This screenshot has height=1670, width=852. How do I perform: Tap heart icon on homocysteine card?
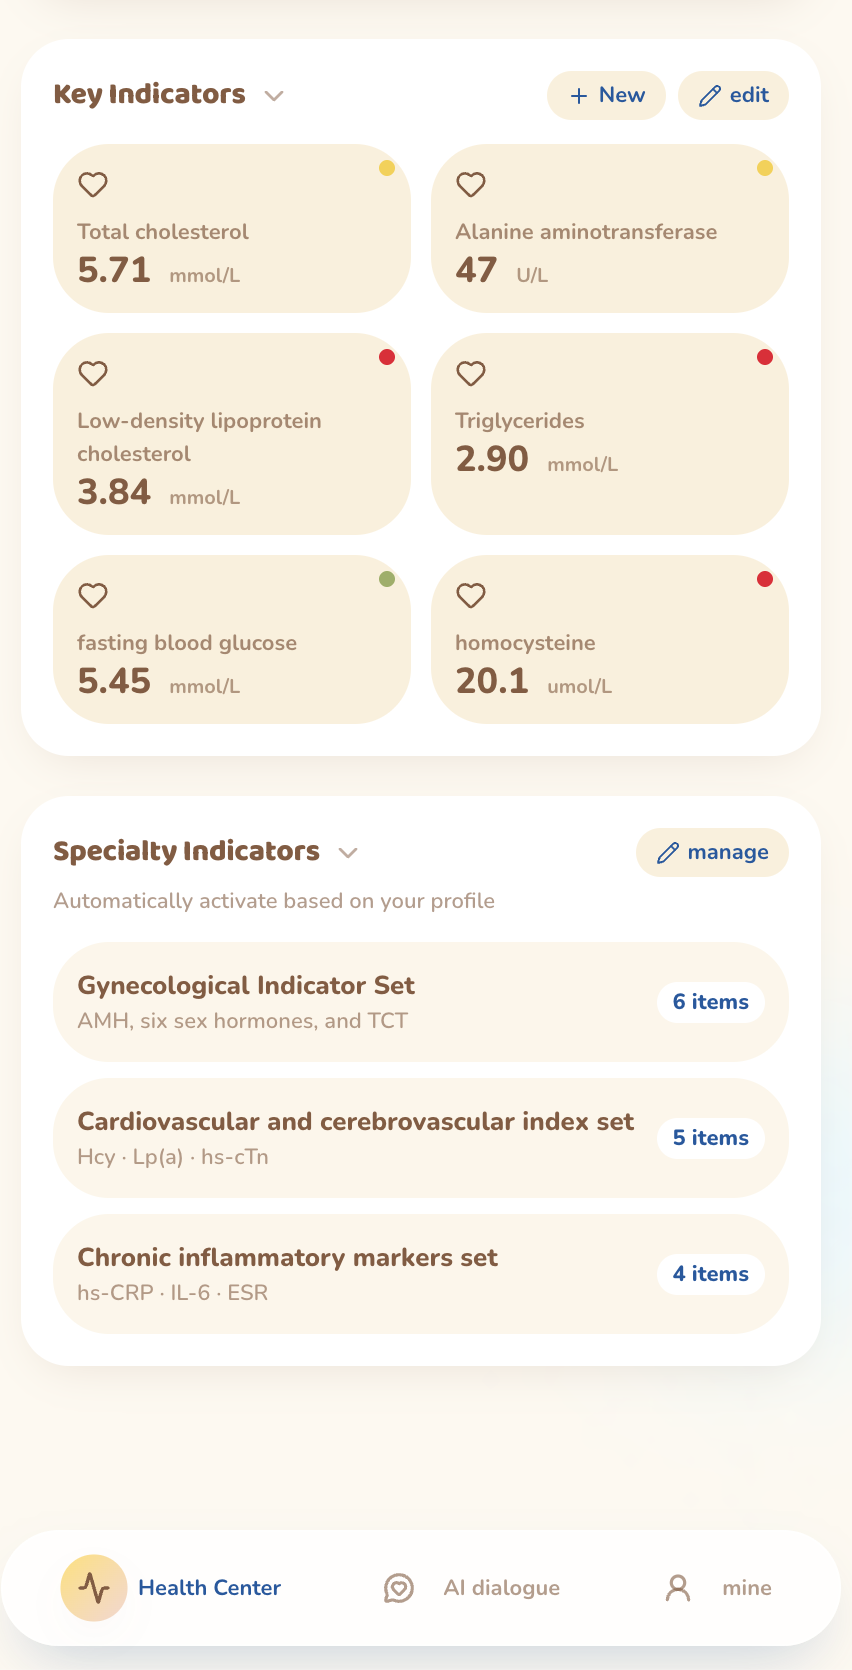tap(471, 596)
